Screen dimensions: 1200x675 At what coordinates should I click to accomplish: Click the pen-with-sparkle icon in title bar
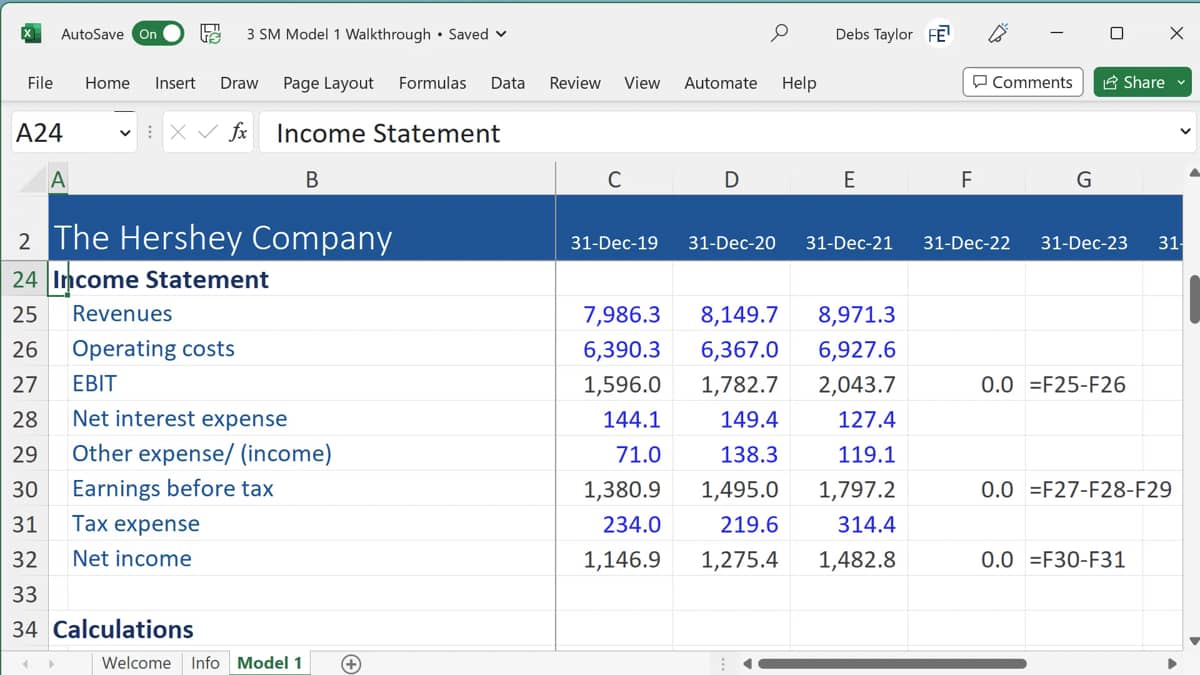(996, 33)
